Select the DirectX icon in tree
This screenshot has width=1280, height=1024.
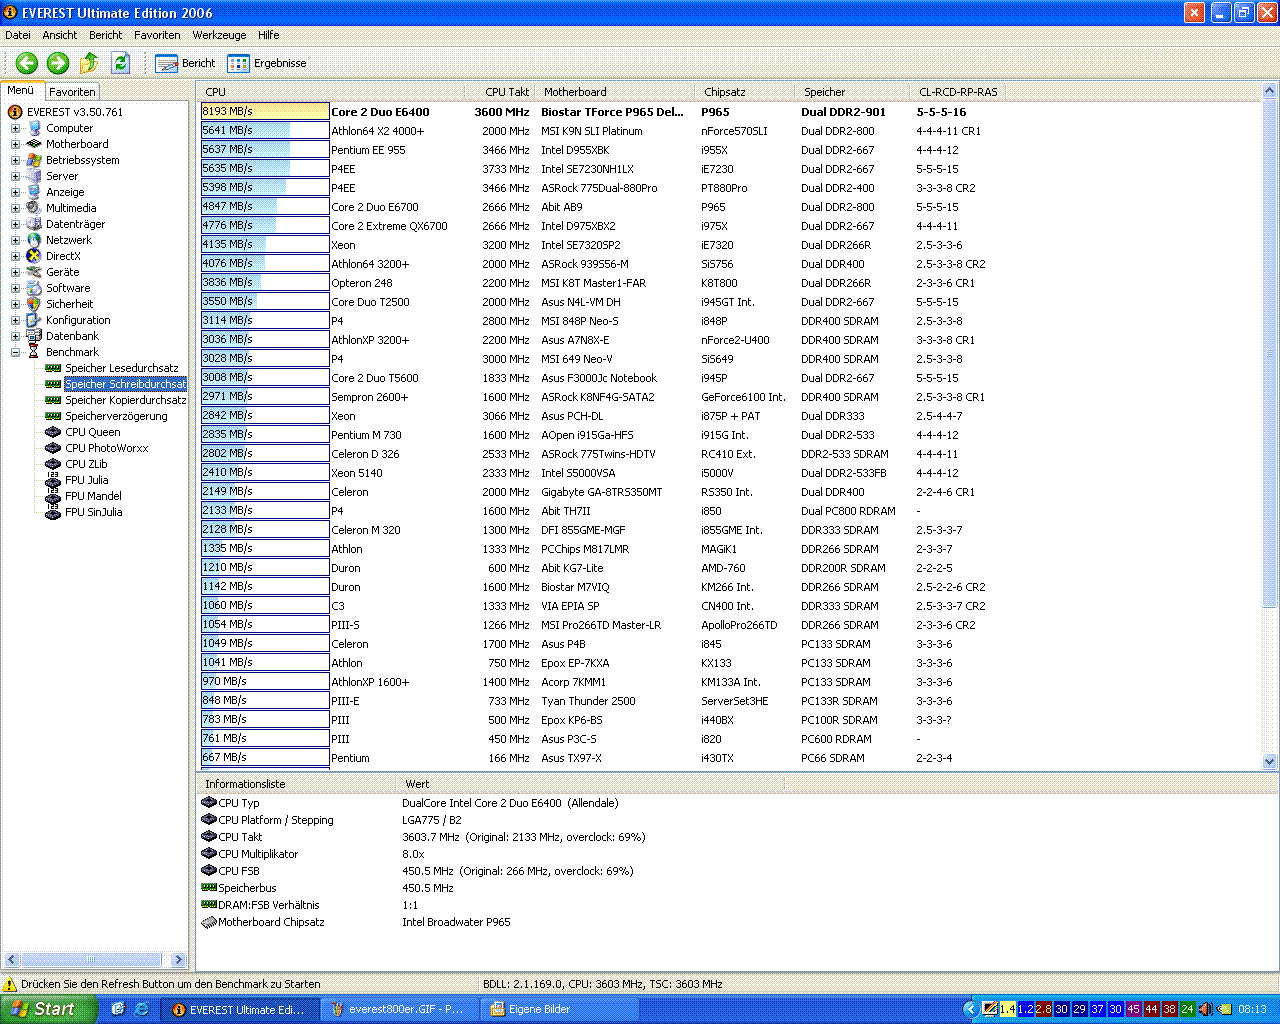click(34, 256)
